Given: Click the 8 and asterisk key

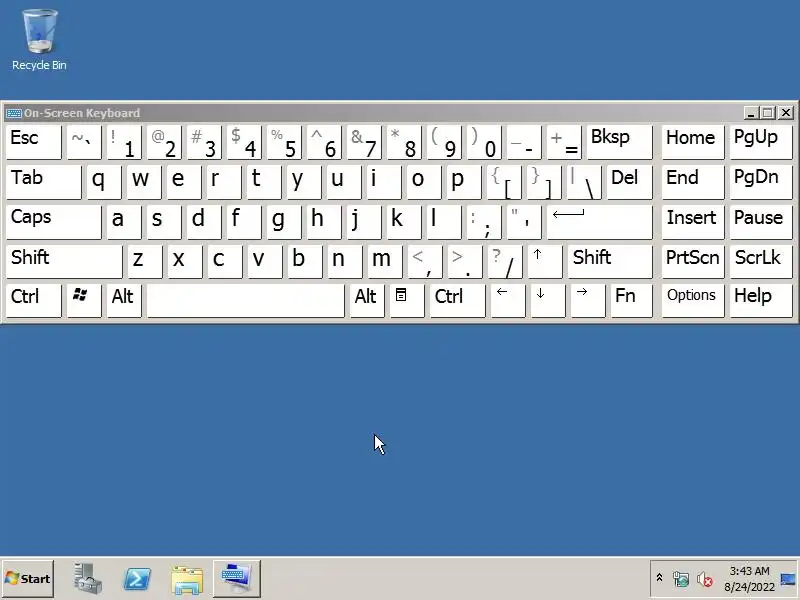Looking at the screenshot, I should pos(404,142).
